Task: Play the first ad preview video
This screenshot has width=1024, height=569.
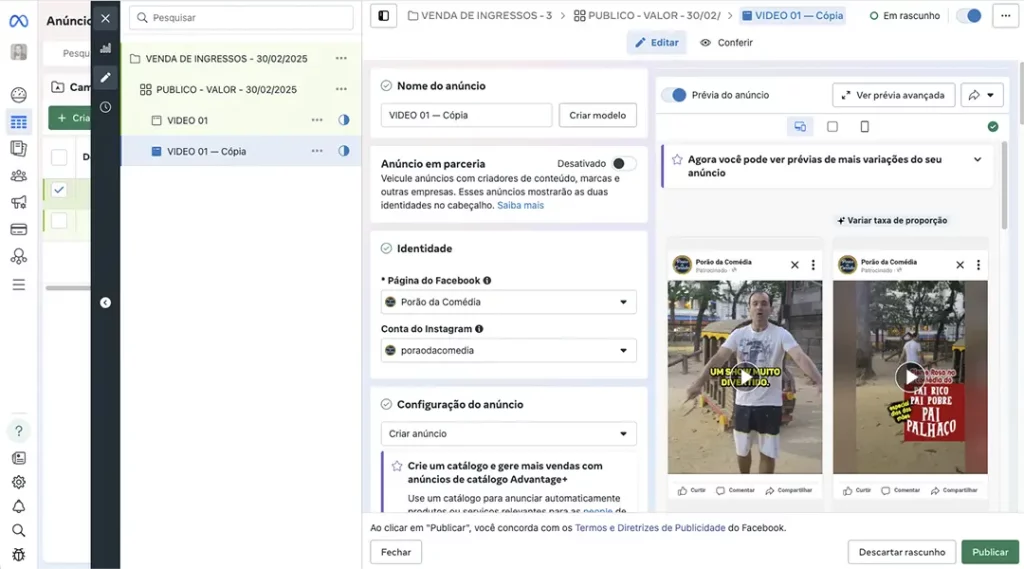Action: [744, 376]
